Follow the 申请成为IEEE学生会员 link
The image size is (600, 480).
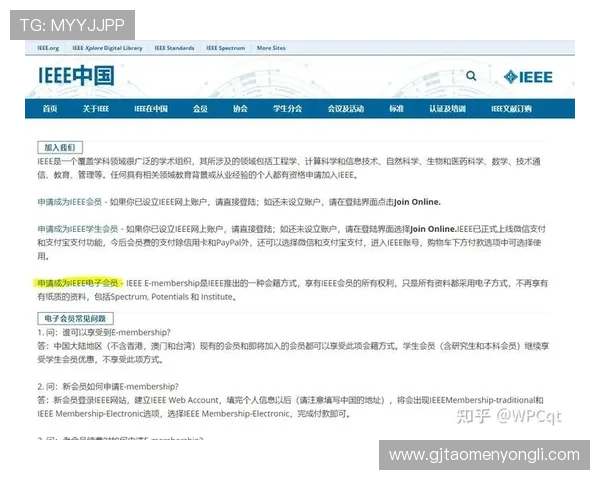click(78, 229)
